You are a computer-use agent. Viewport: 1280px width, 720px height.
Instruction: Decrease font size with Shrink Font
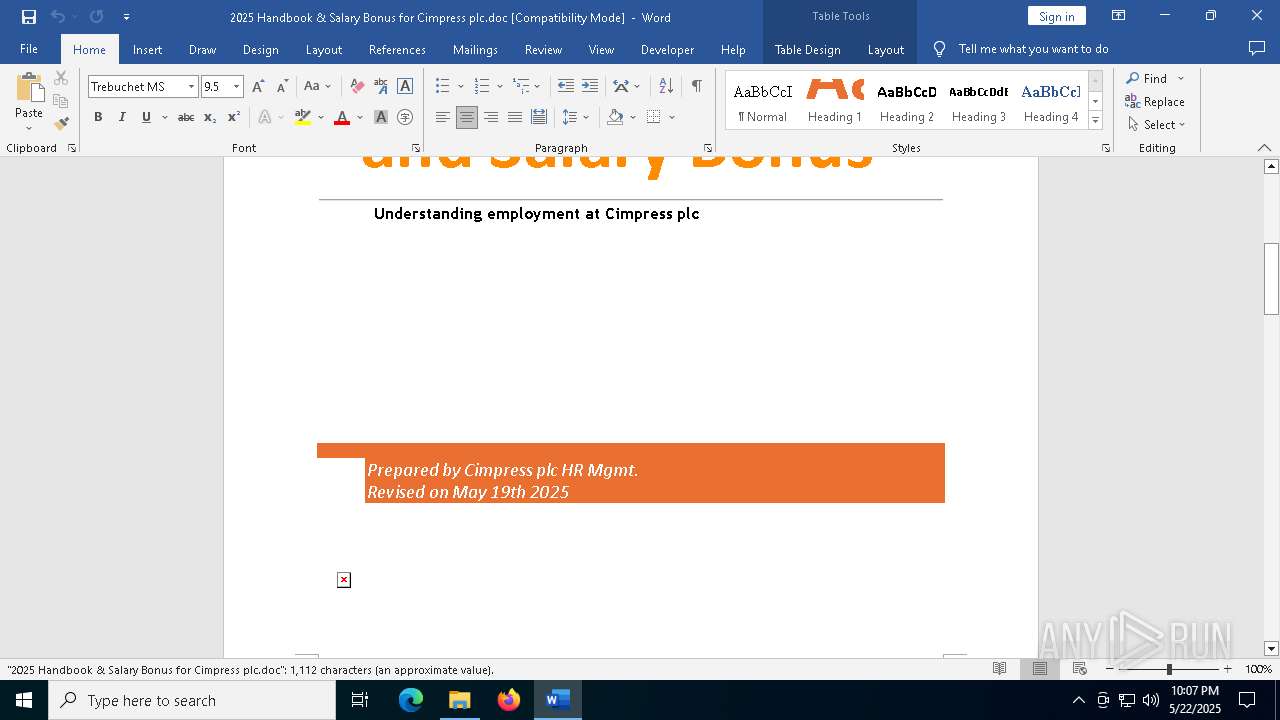coord(282,86)
